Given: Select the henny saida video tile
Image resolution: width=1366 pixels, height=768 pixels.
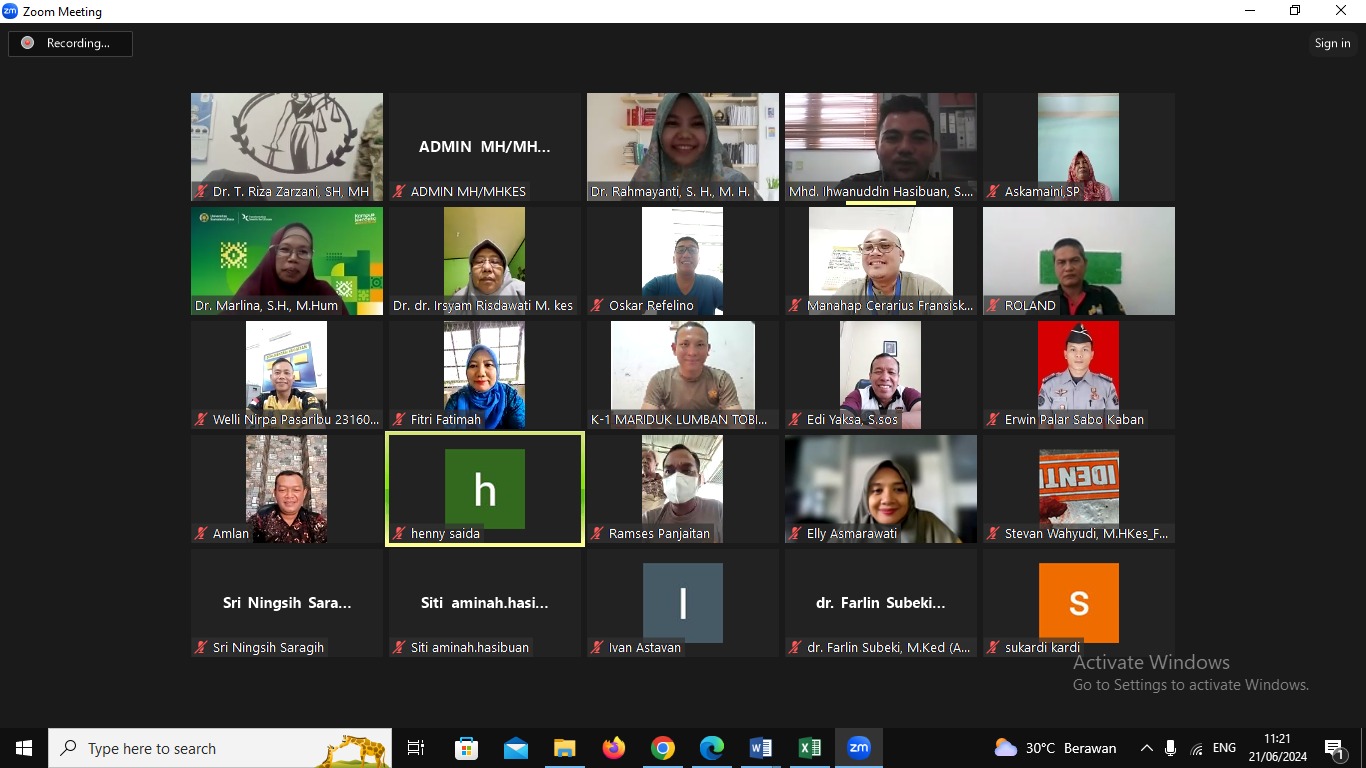Looking at the screenshot, I should point(485,489).
